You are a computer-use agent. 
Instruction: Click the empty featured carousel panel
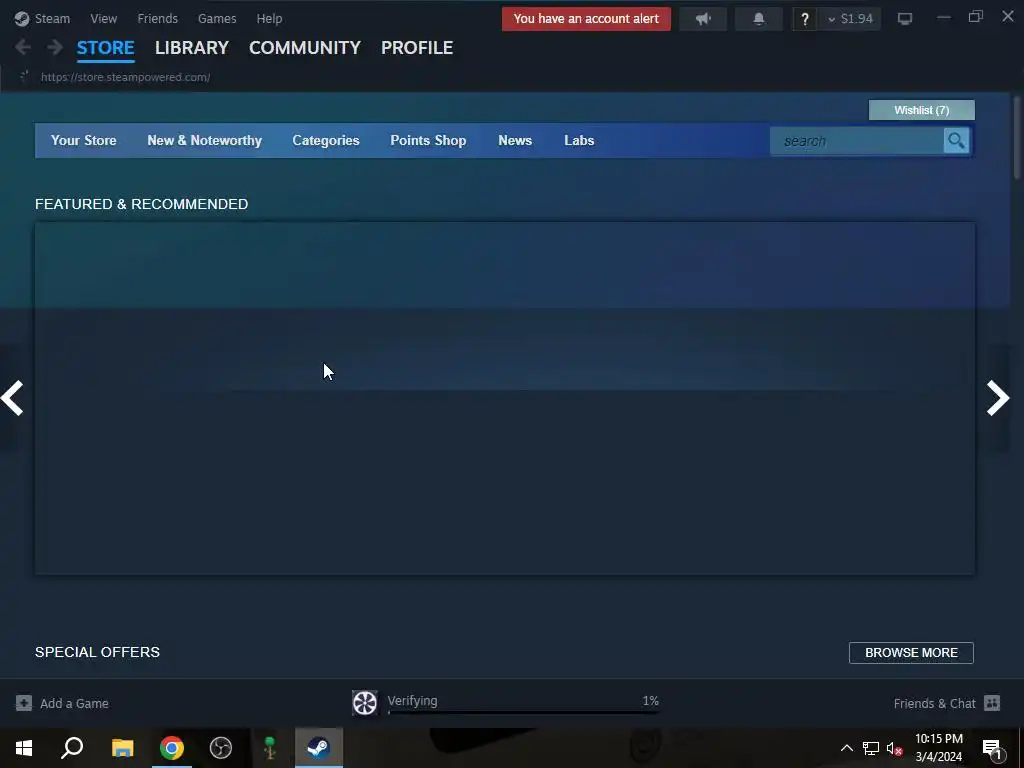pyautogui.click(x=505, y=398)
